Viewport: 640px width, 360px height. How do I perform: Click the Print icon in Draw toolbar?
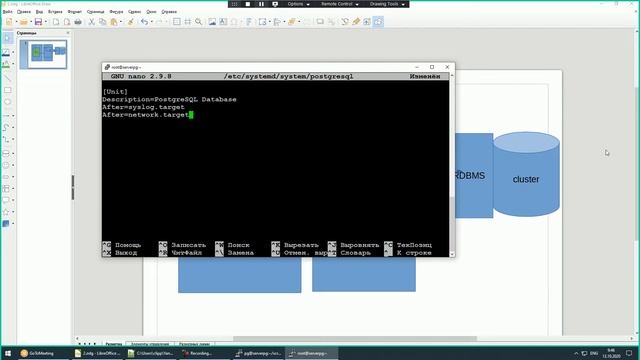pos(78,22)
